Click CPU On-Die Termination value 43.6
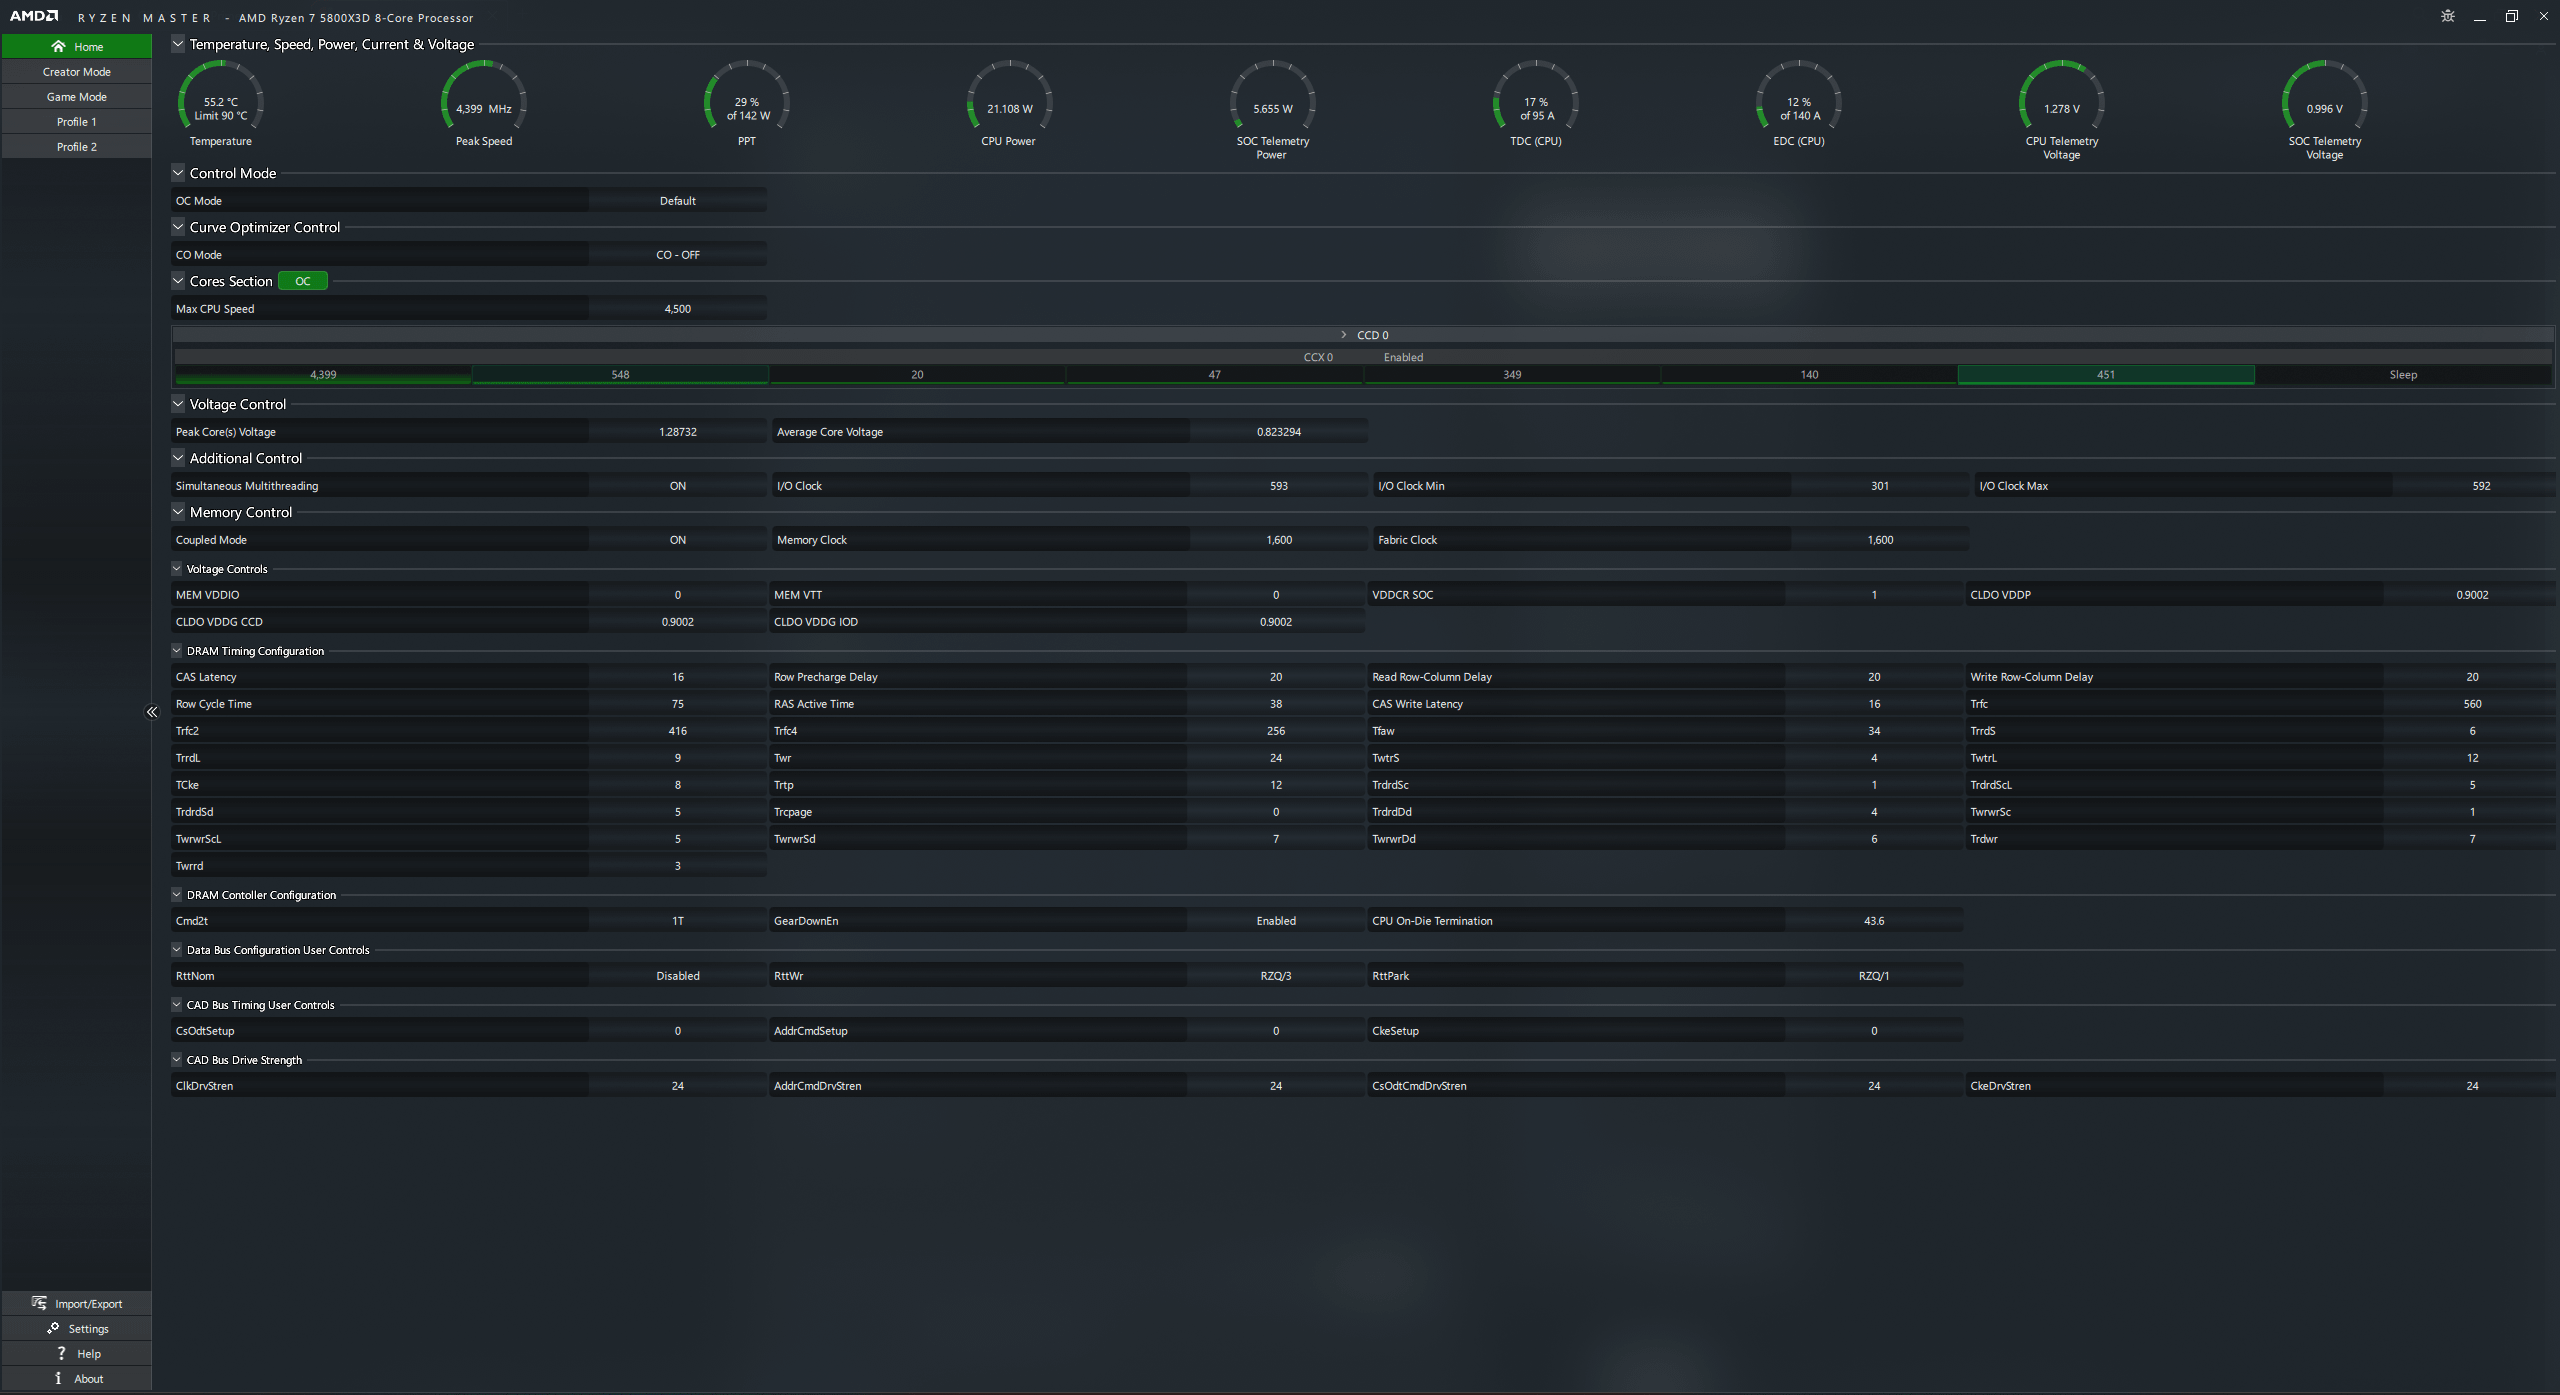The height and width of the screenshot is (1395, 2560). coord(1874,921)
